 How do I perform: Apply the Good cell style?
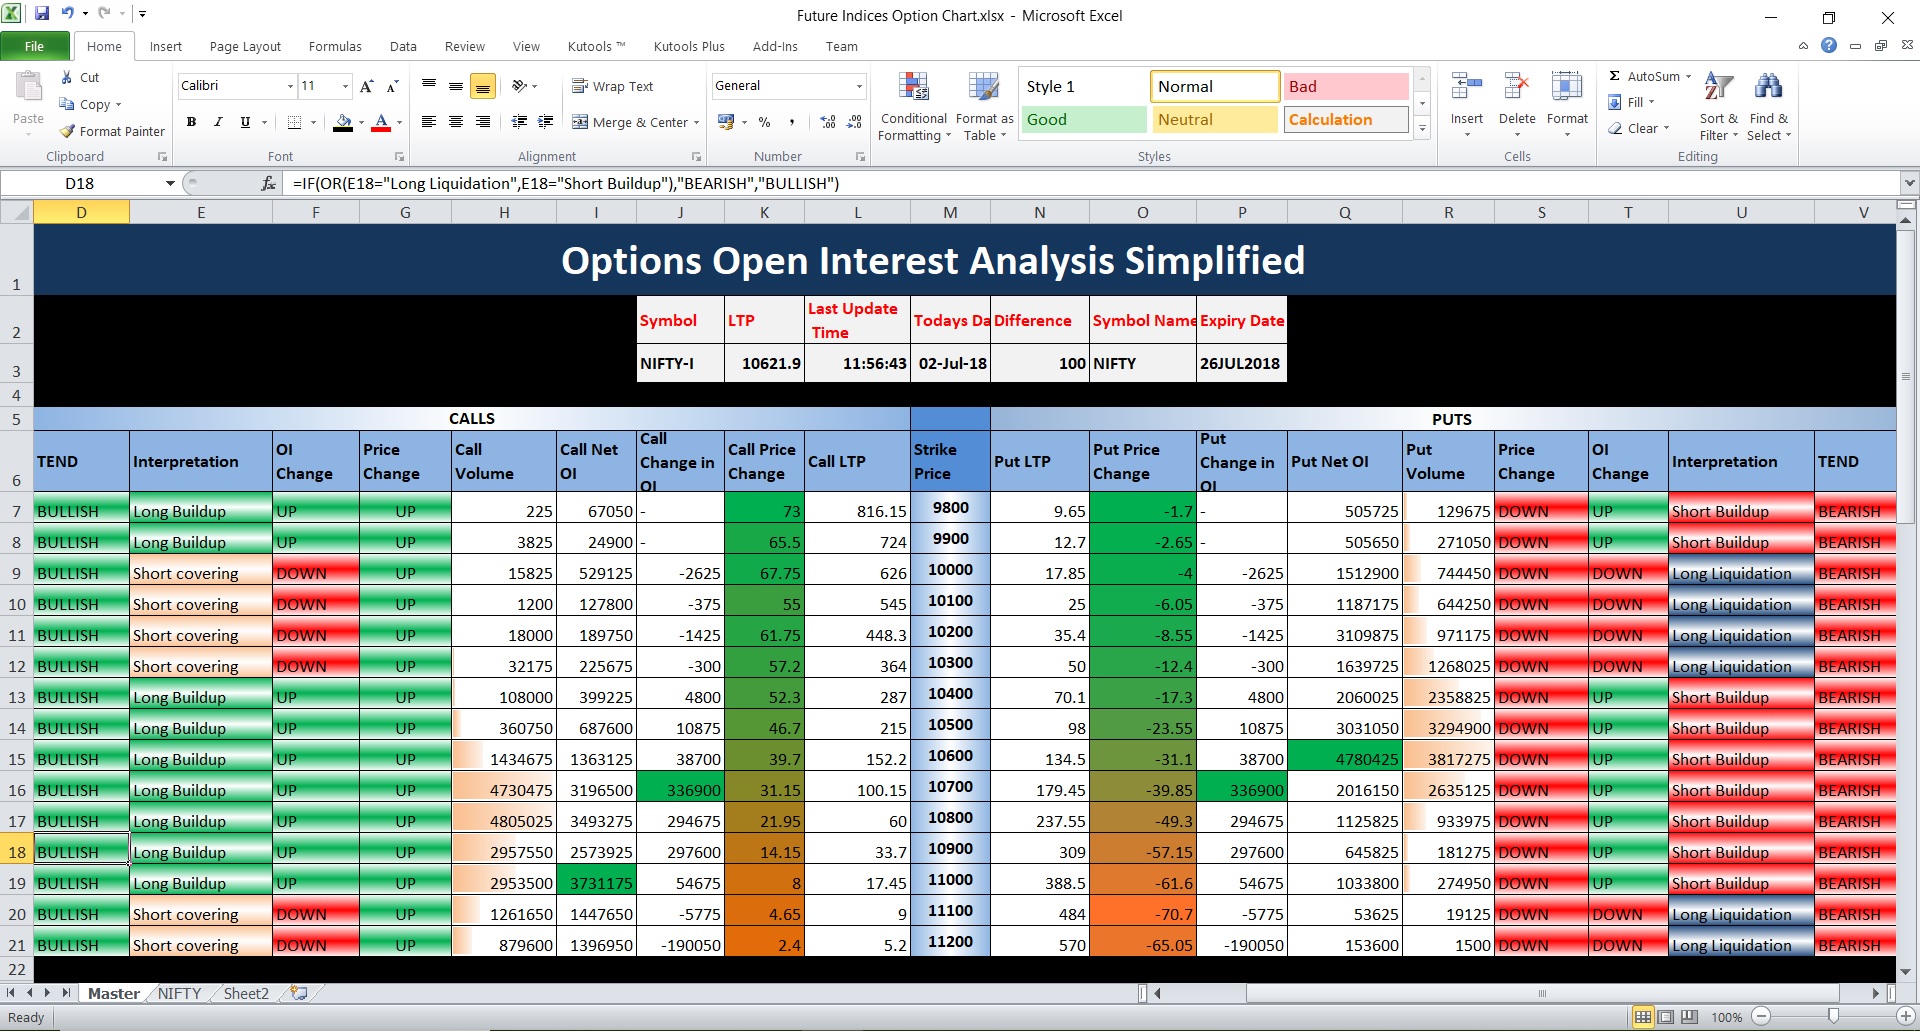point(1083,119)
